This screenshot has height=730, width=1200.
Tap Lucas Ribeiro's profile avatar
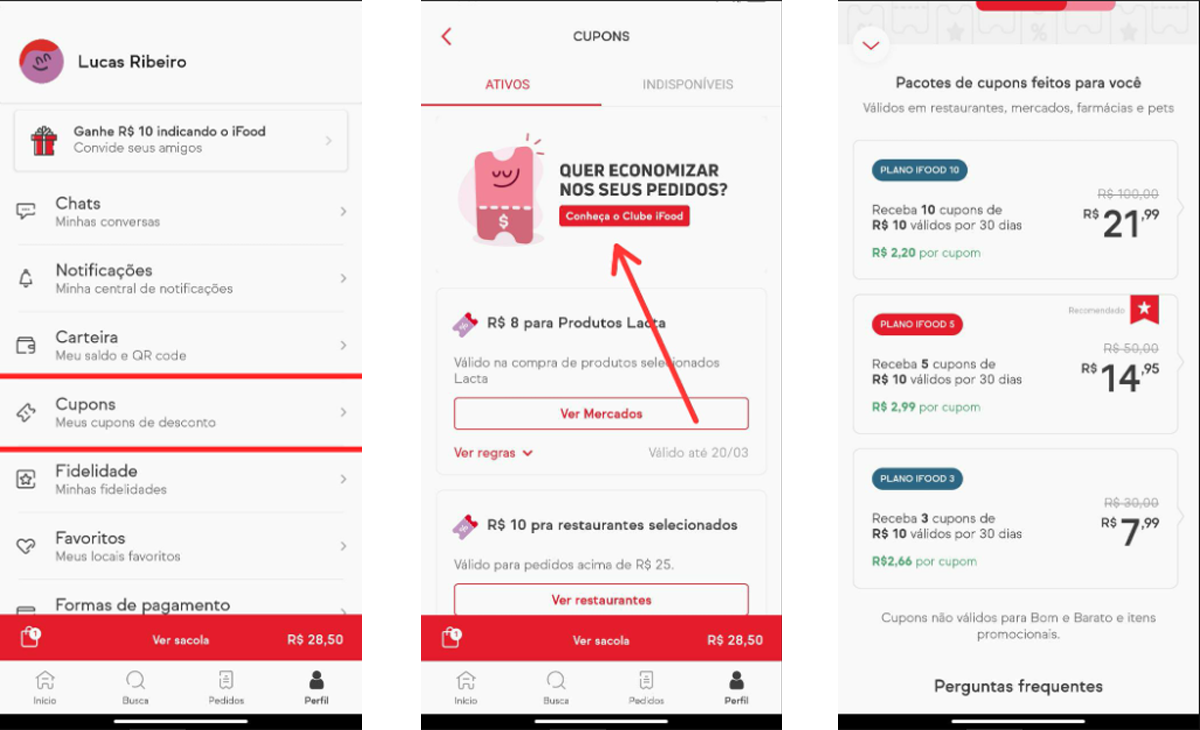[x=41, y=61]
